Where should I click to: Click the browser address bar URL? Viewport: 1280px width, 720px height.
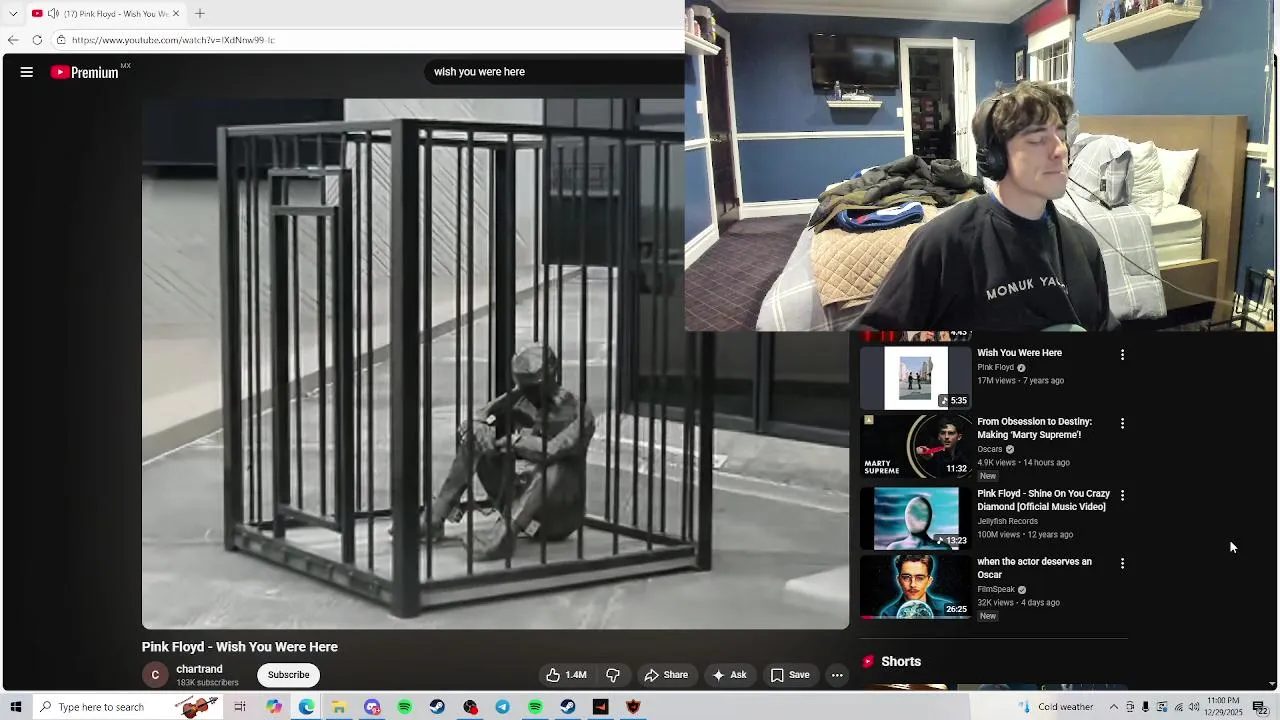click(x=173, y=40)
